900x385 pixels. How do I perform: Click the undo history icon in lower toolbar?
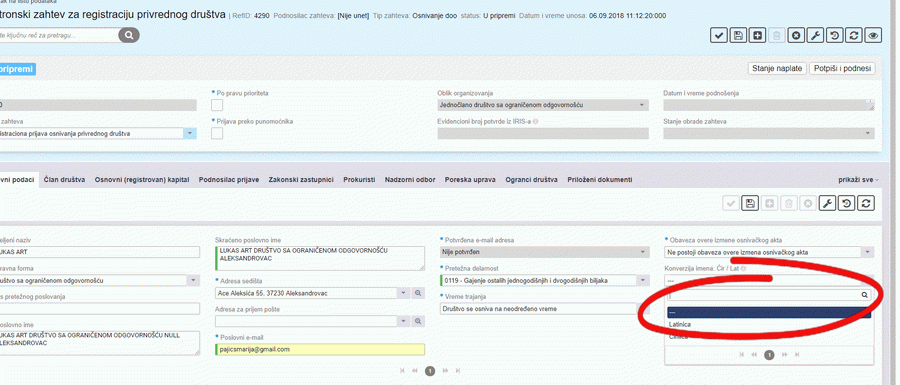coord(847,203)
